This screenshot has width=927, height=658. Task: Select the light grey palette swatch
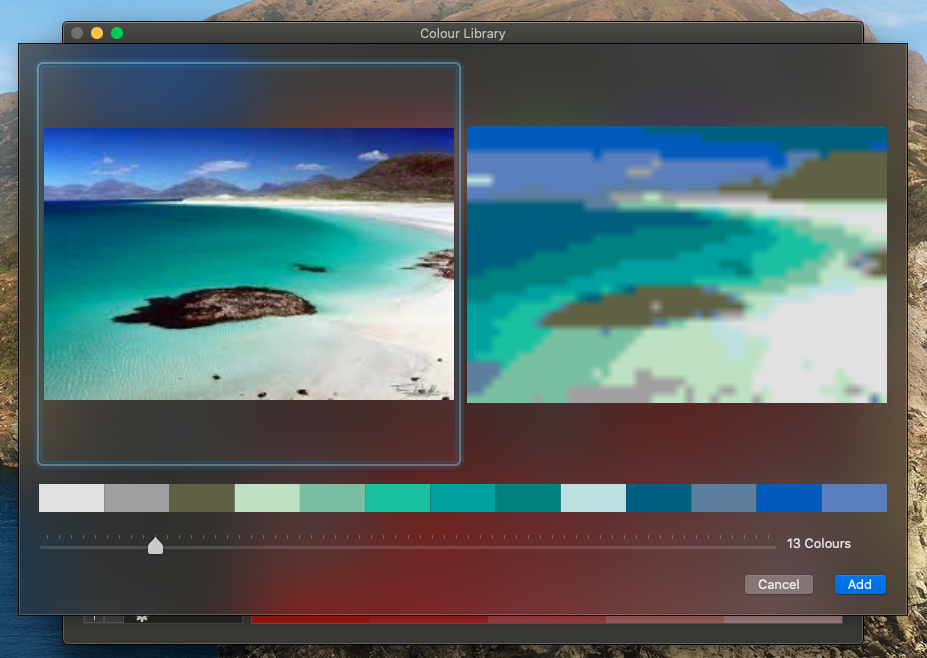click(72, 498)
